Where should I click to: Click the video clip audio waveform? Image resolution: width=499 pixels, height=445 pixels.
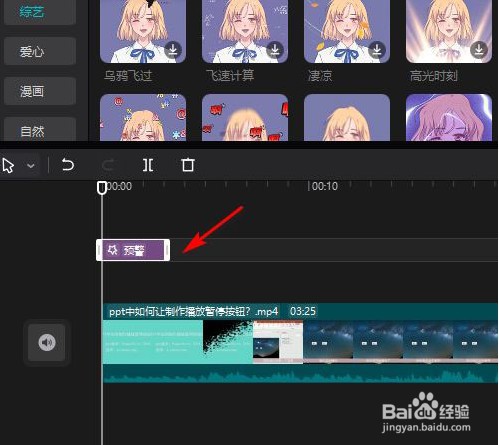(300, 374)
